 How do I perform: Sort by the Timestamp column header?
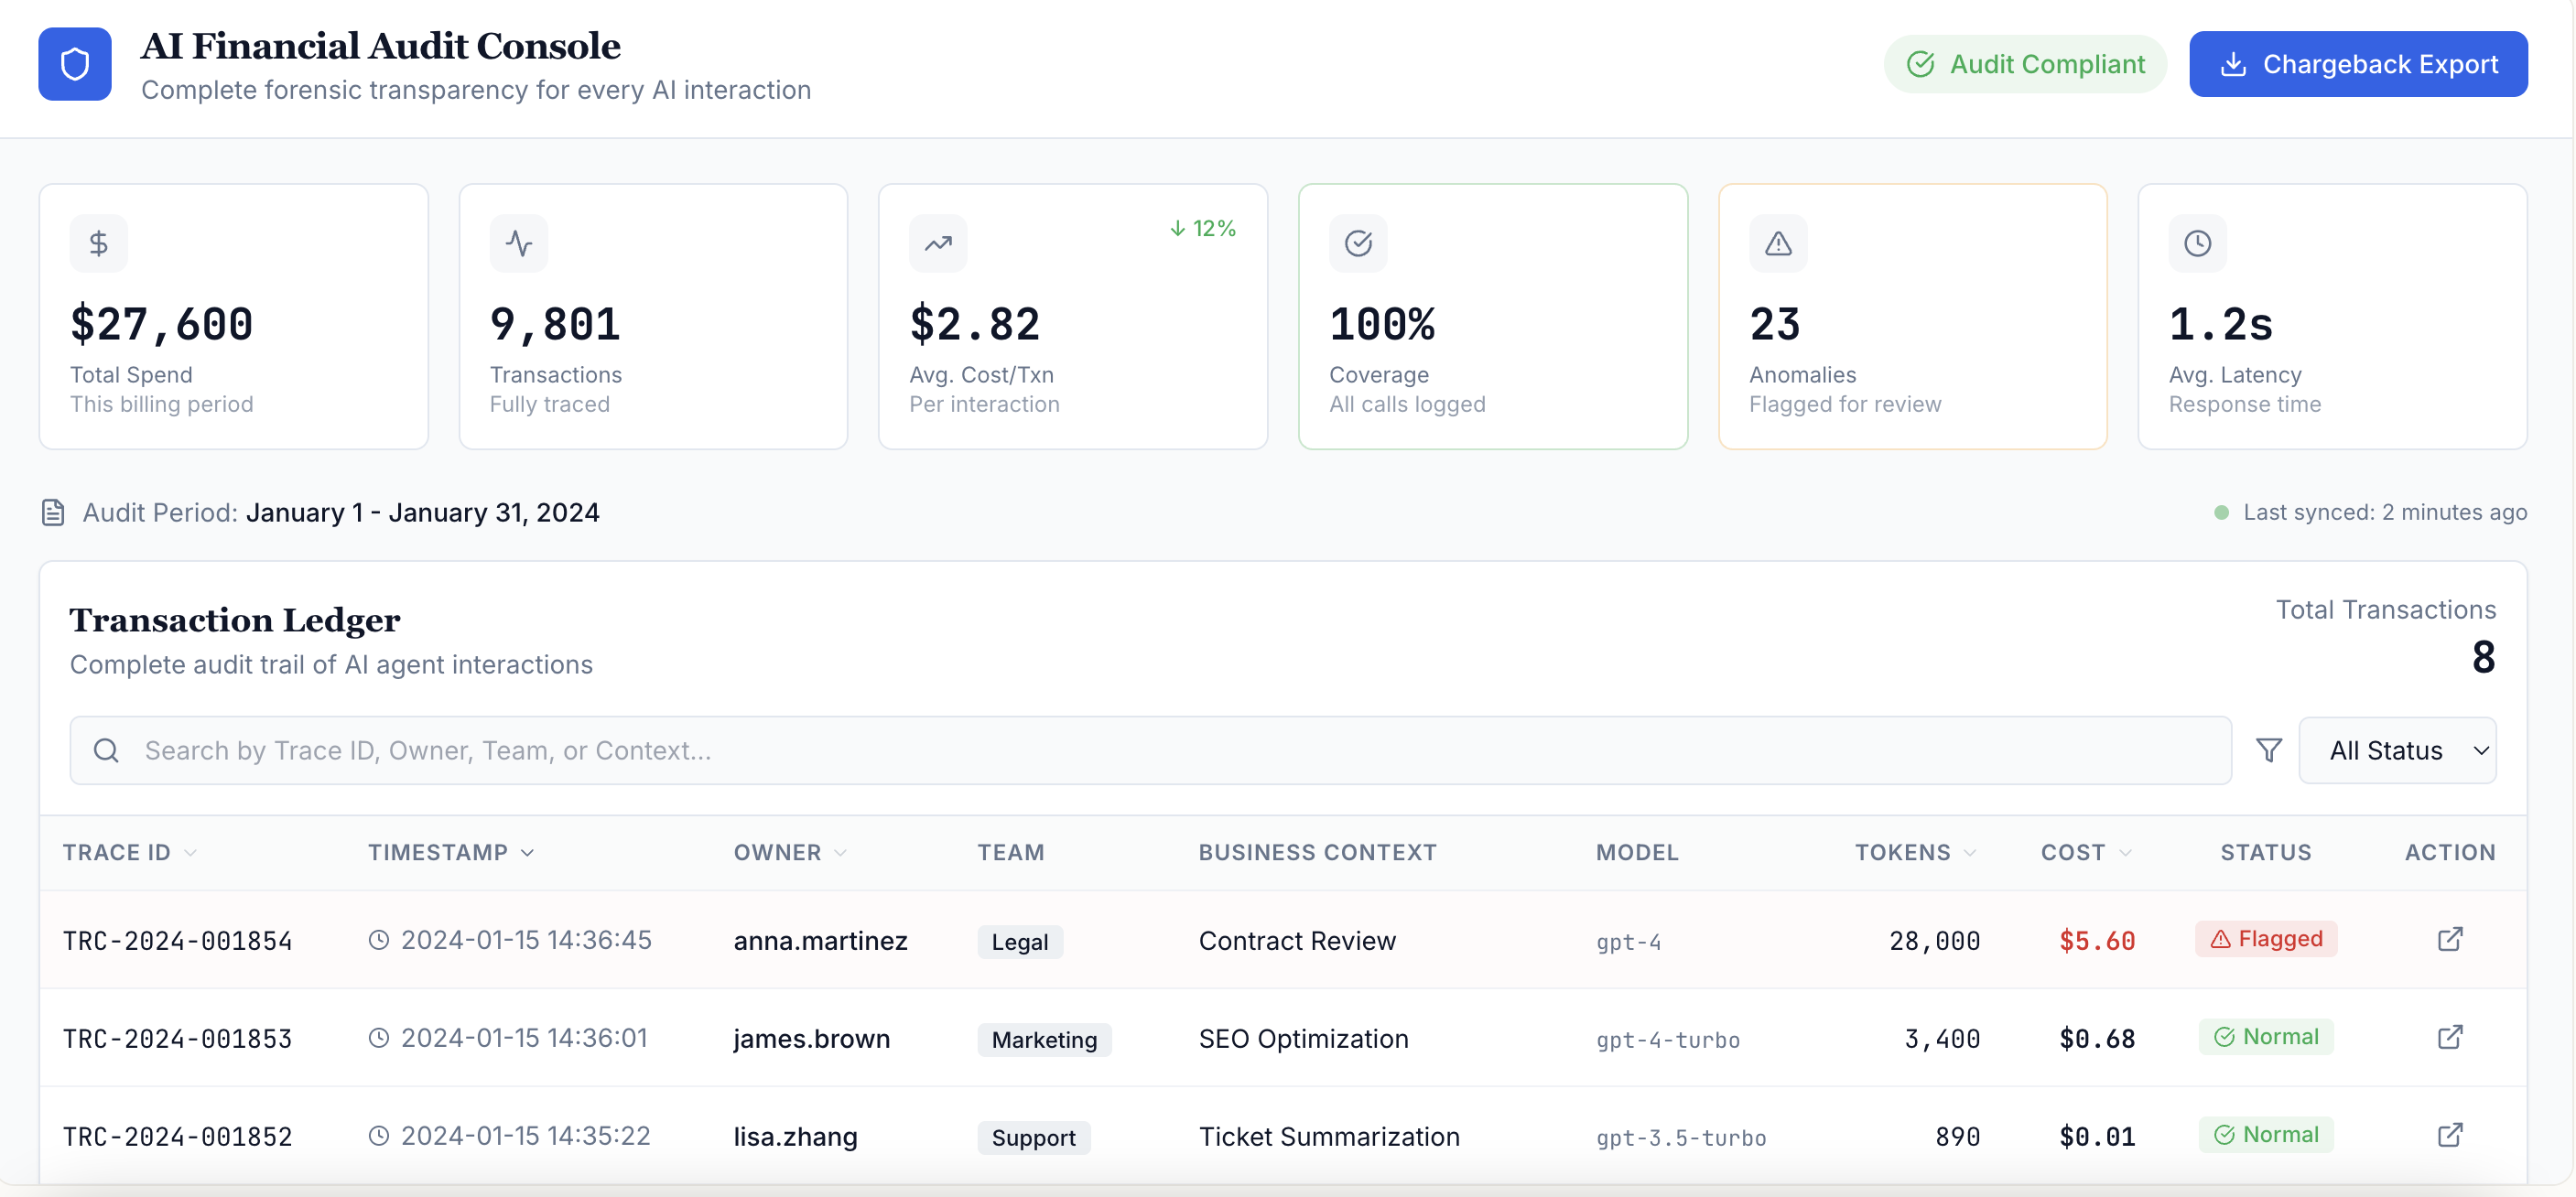[450, 852]
